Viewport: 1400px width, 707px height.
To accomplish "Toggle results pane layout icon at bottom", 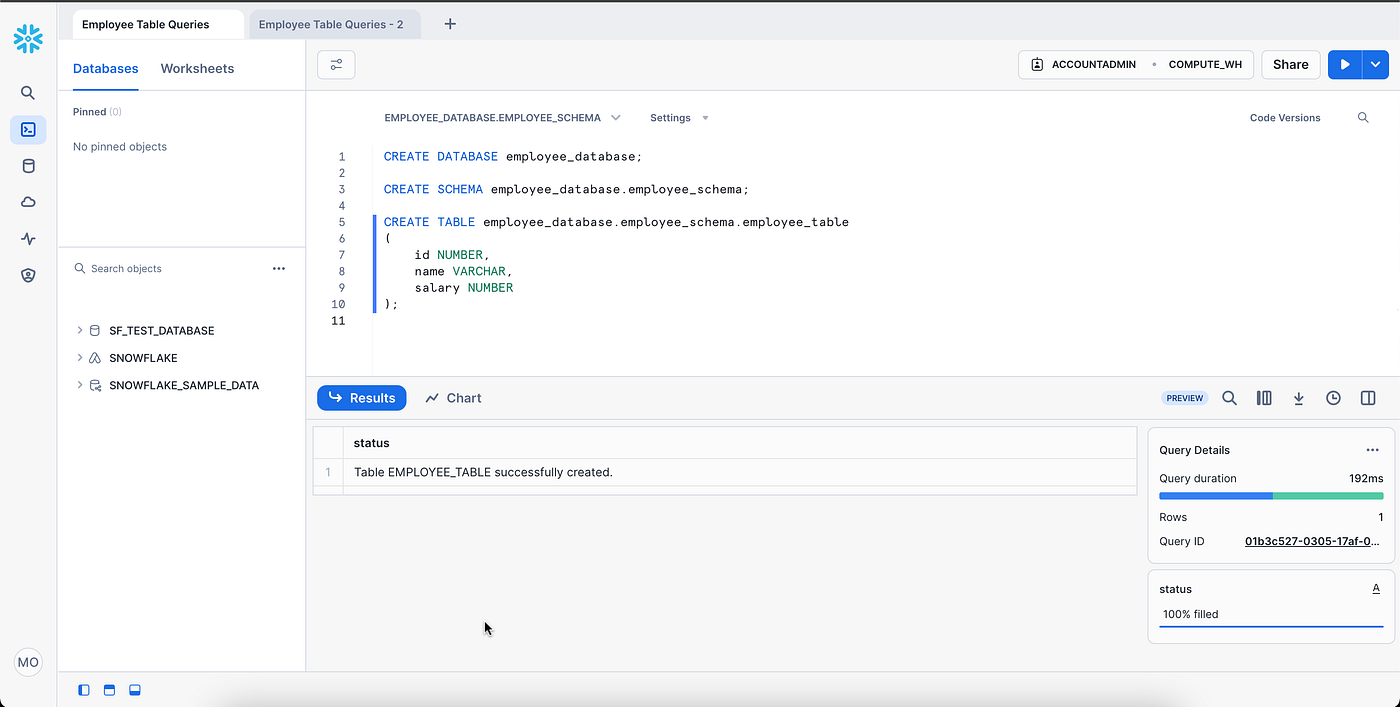I will point(135,690).
